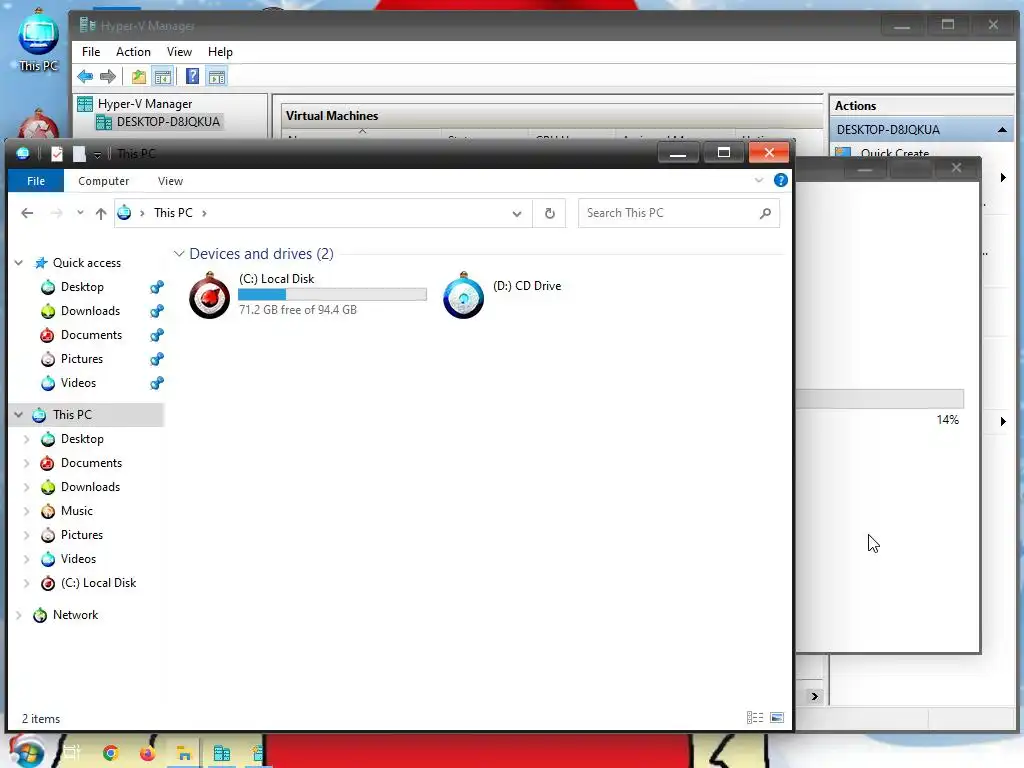
Task: Click the blue Help icon in Hyper-V toolbar
Action: point(192,76)
